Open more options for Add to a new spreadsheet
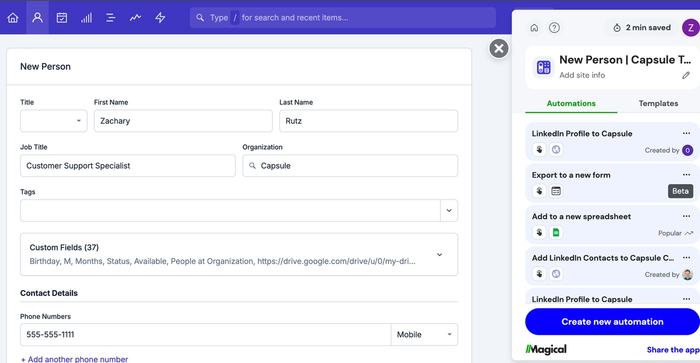This screenshot has height=363, width=700. [x=686, y=217]
